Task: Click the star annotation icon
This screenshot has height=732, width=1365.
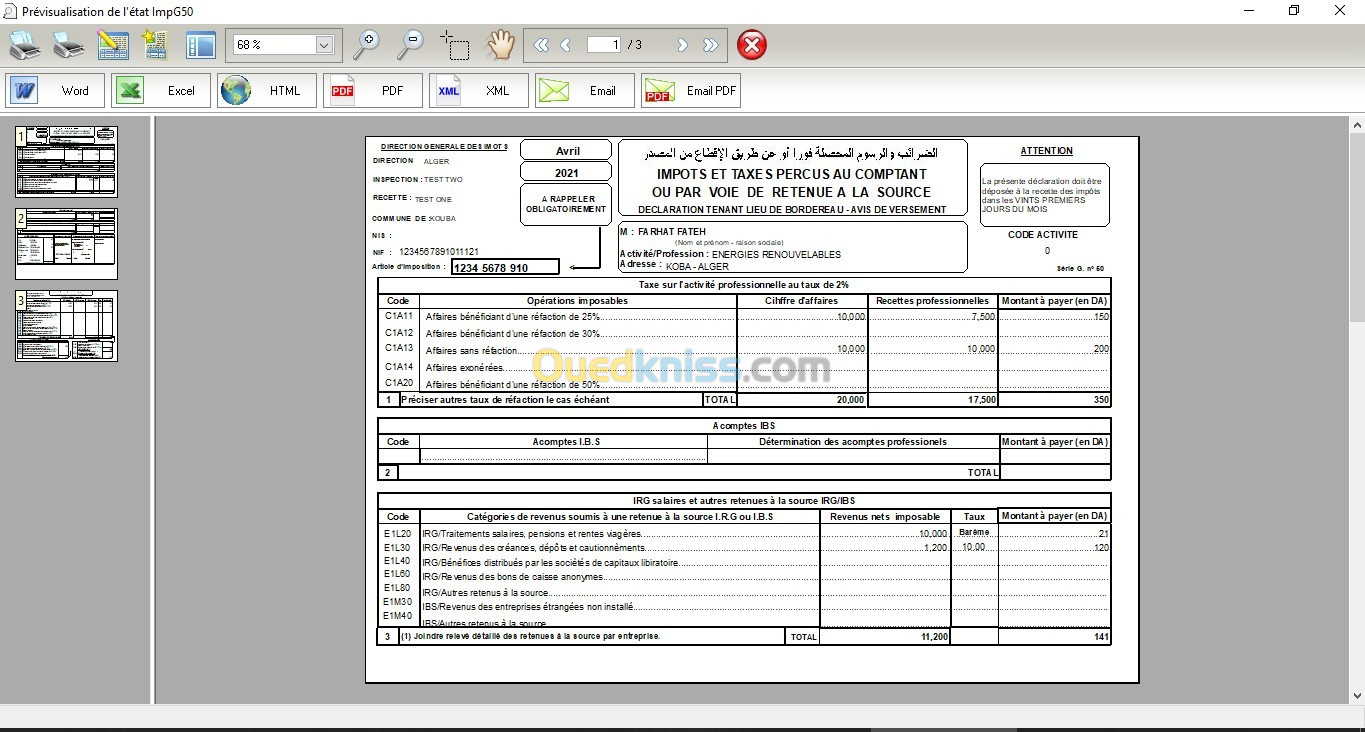Action: (155, 45)
